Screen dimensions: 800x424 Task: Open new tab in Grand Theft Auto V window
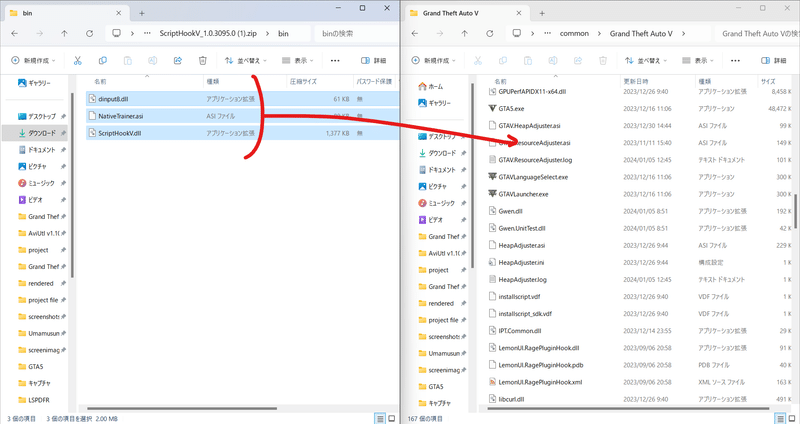point(542,13)
